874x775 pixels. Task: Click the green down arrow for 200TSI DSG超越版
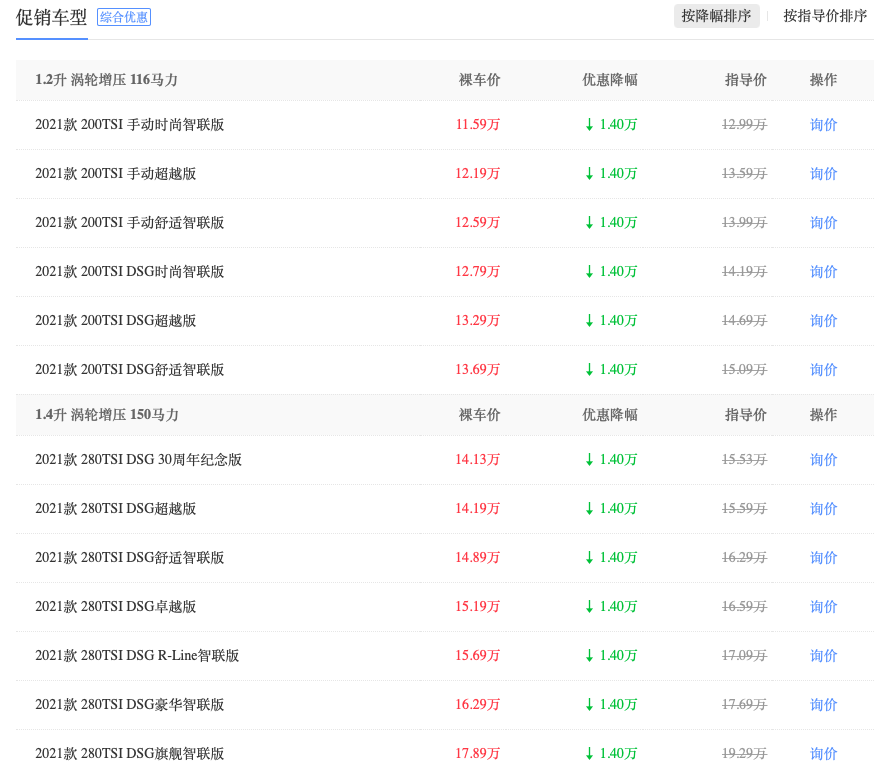click(x=589, y=321)
